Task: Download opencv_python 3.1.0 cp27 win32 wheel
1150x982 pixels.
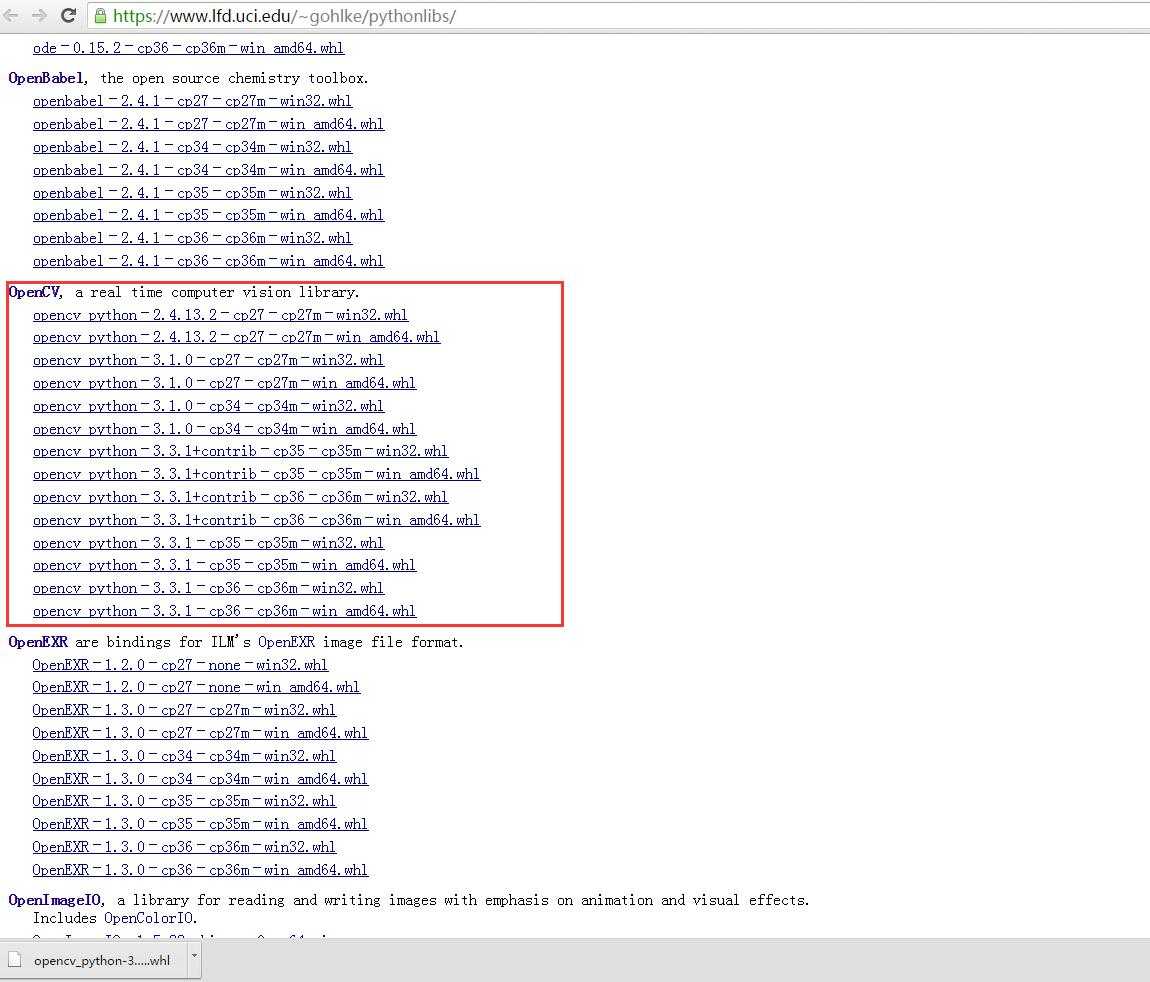Action: tap(208, 360)
